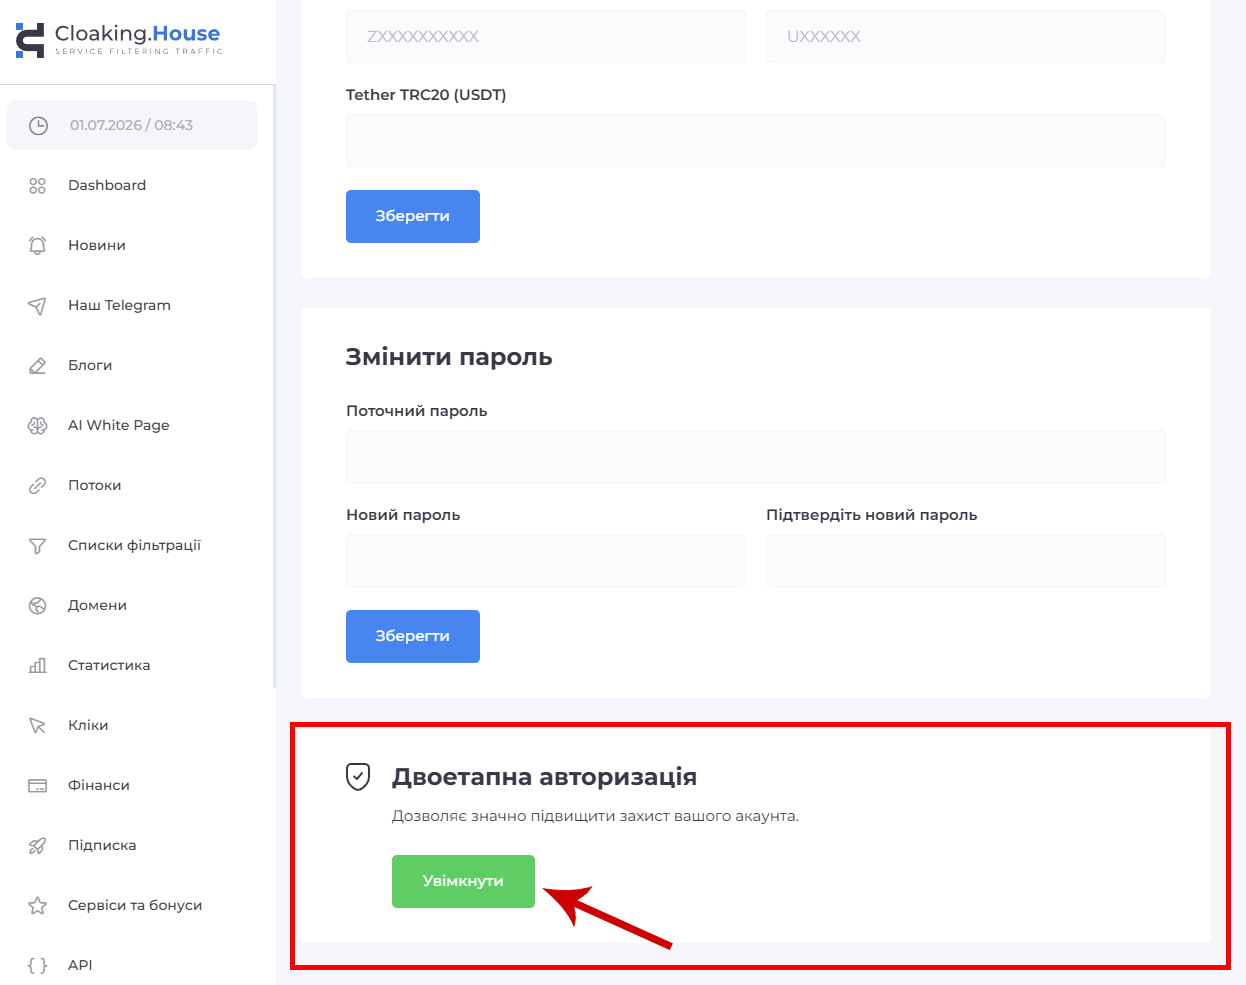Viewport: 1246px width, 985px height.
Task: Go to Наш Telegram
Action: point(119,305)
